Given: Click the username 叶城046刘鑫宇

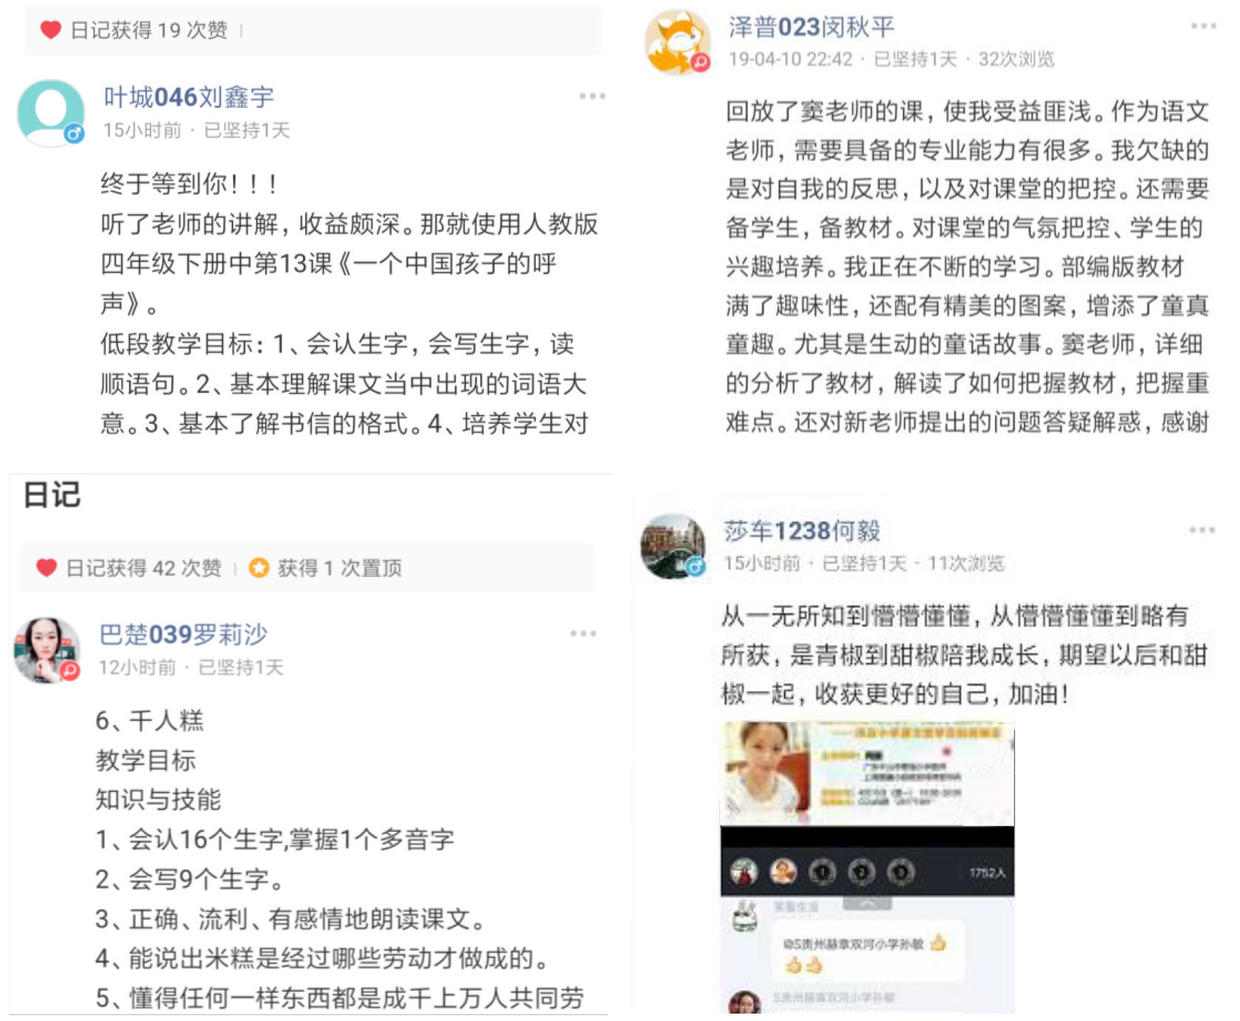Looking at the screenshot, I should point(189,97).
